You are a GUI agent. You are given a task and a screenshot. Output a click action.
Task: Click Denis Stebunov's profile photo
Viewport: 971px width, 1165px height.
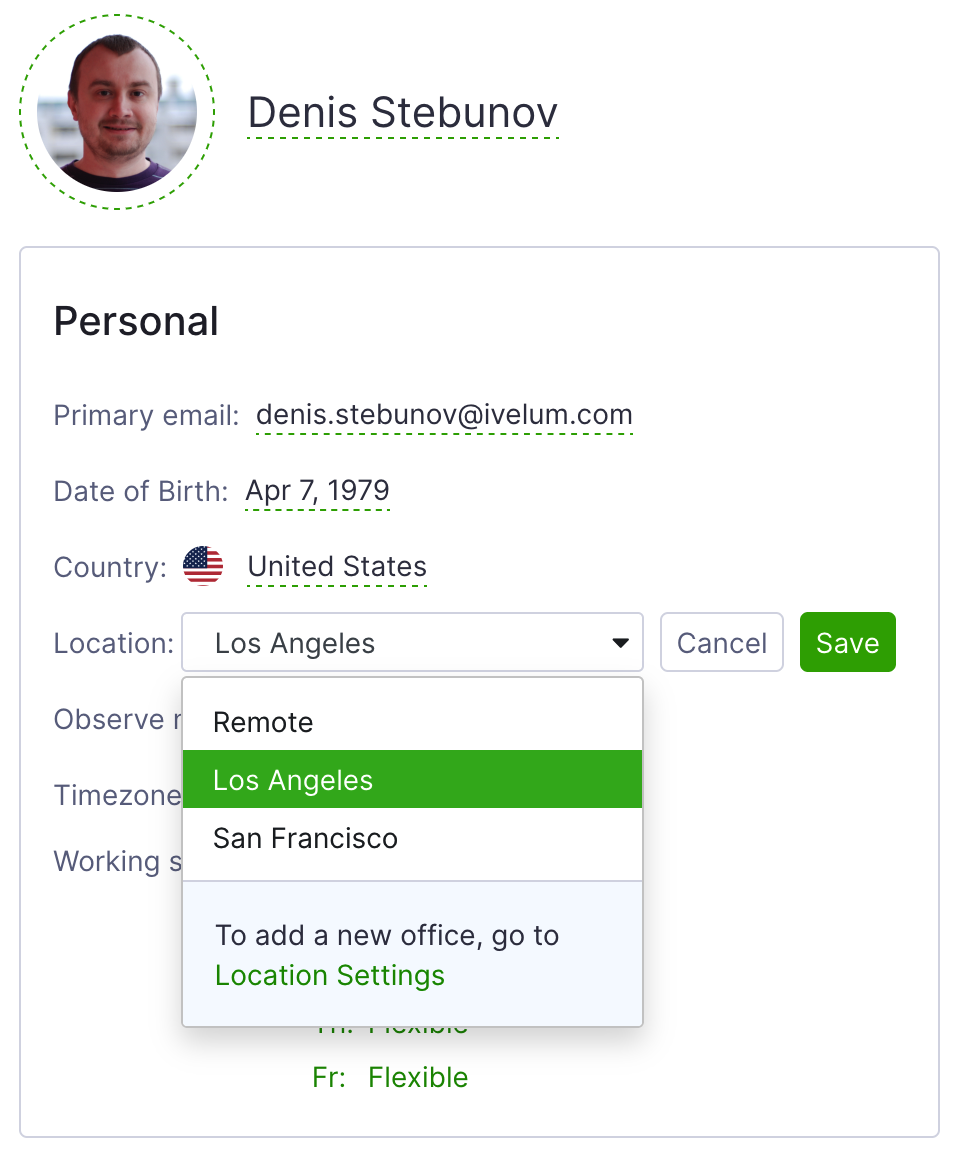(x=117, y=112)
